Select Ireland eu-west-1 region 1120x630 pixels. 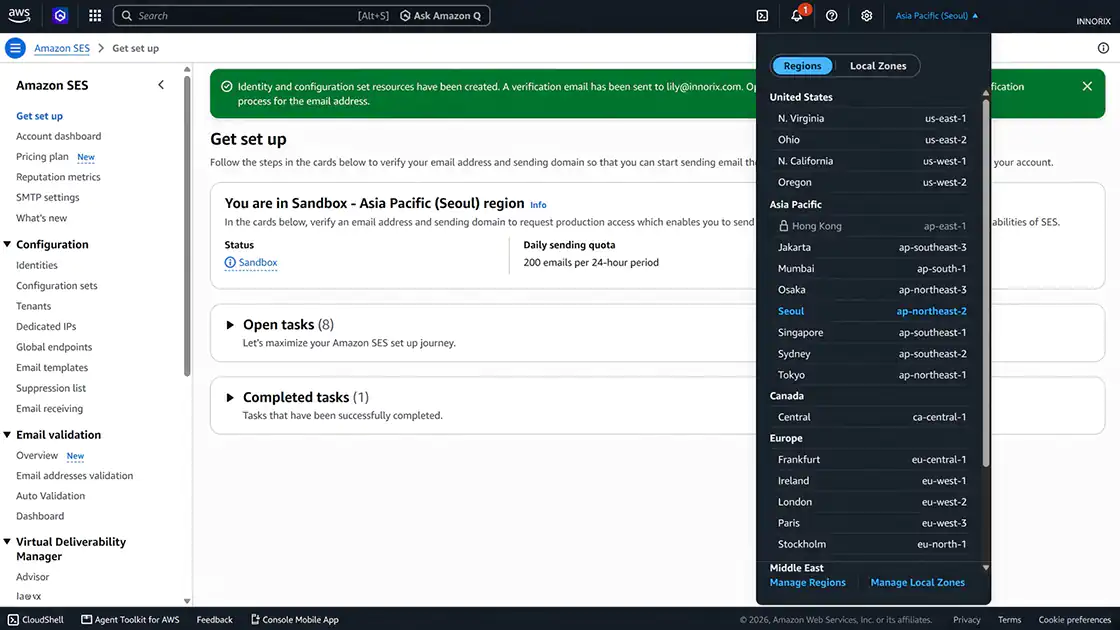pos(871,481)
